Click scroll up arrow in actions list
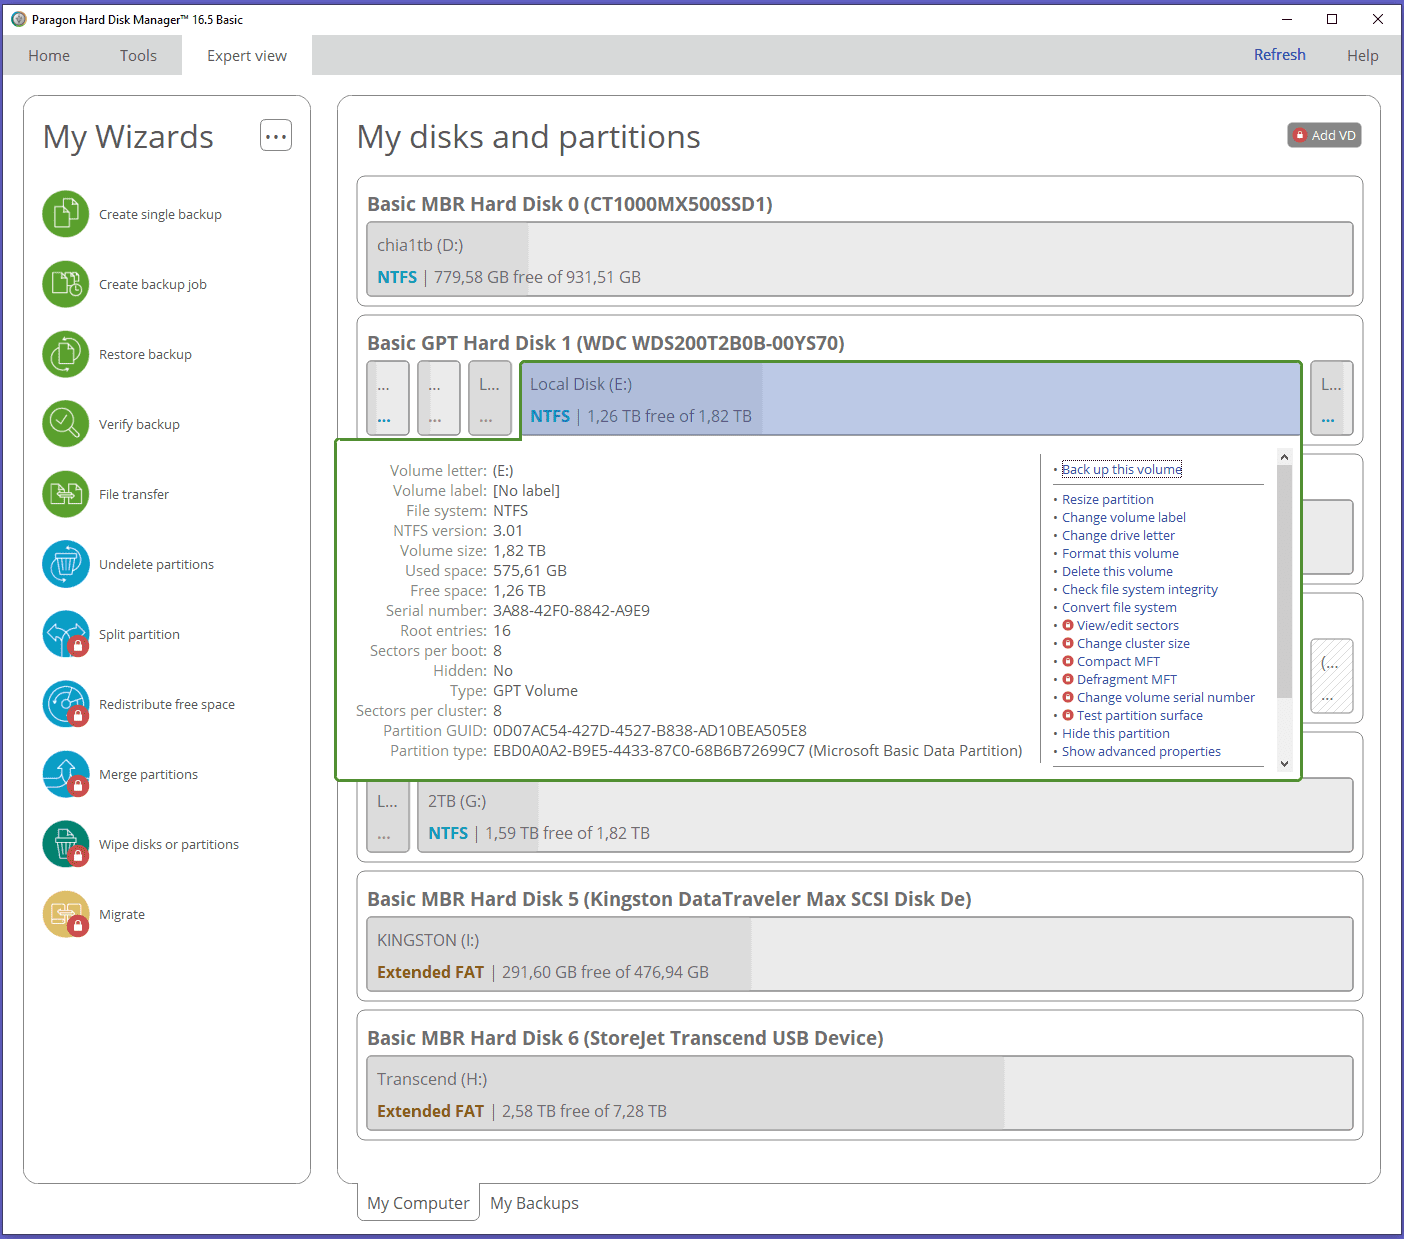 1285,458
